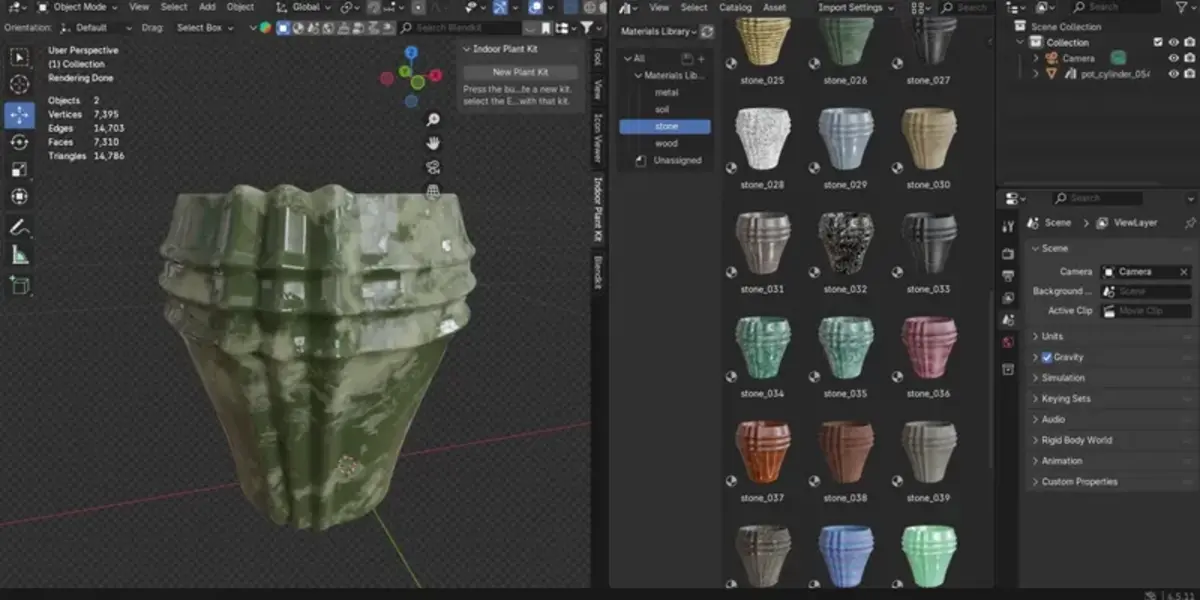
Task: Click the pan view hand icon
Action: 434,143
